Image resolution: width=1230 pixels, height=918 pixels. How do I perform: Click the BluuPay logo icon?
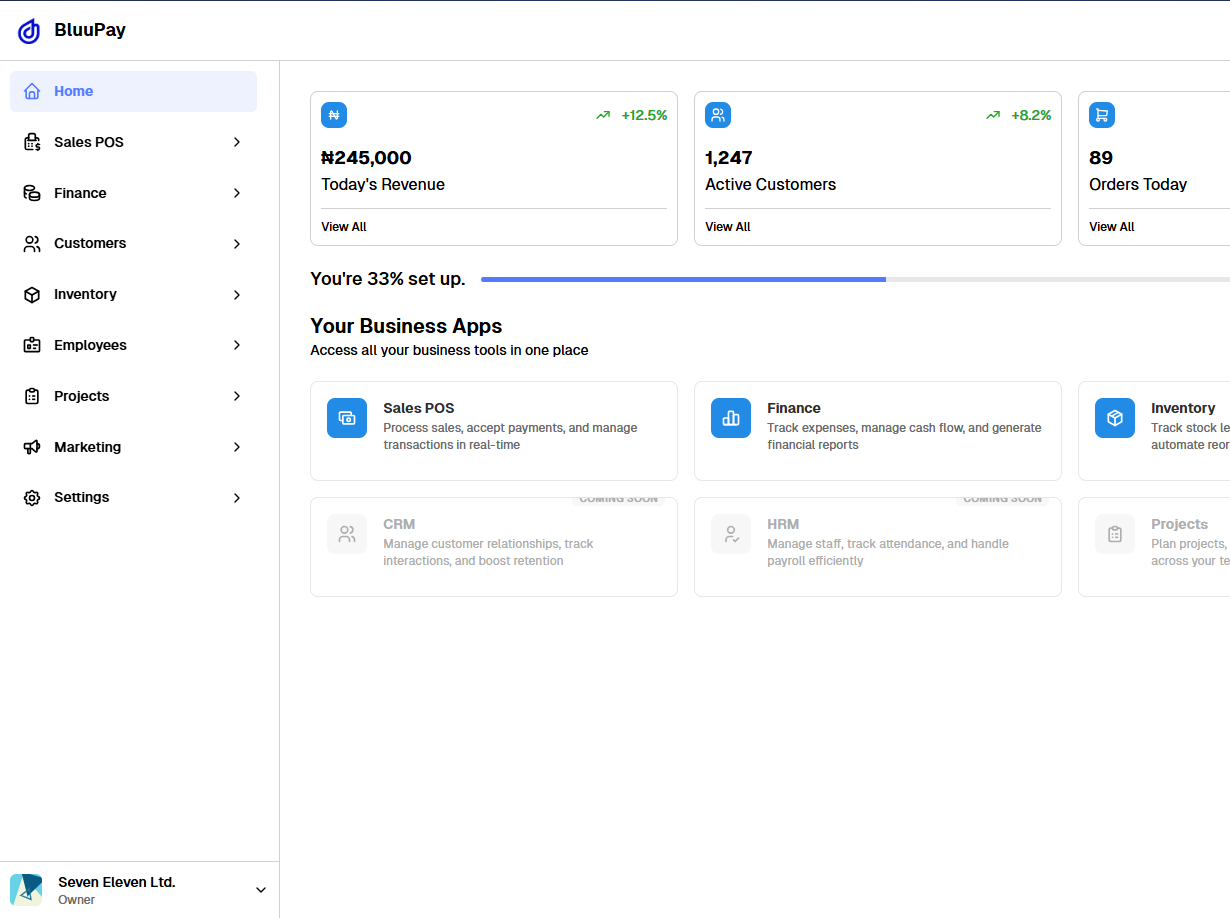[29, 31]
